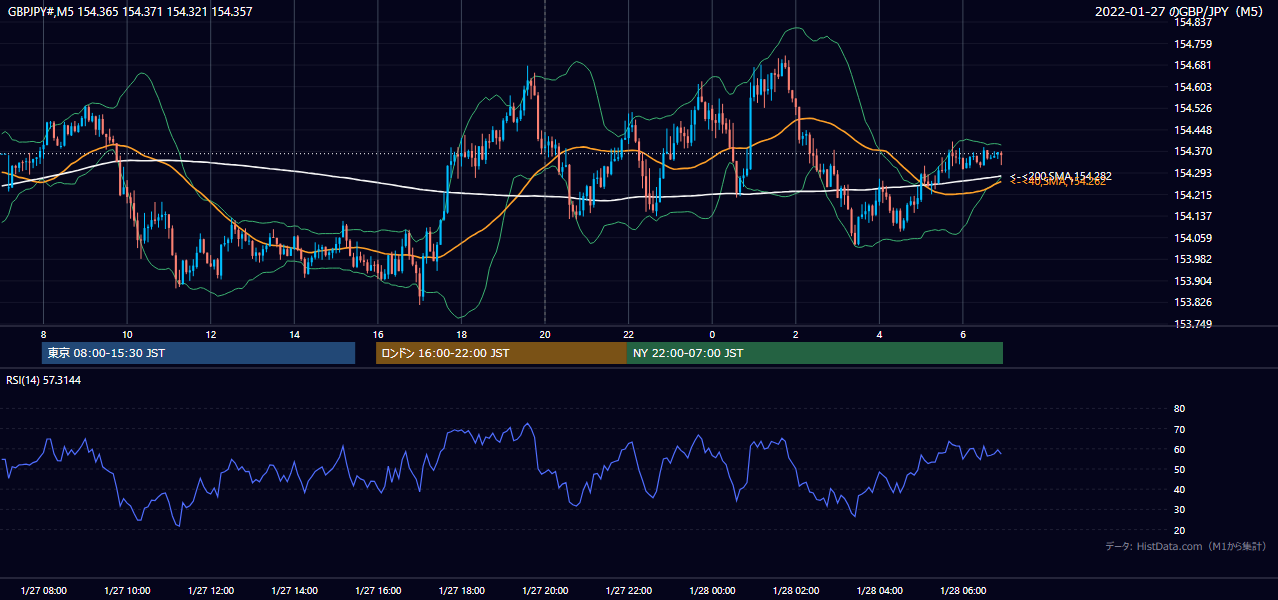Screen dimensions: 1278x600
Task: Click price axis label 154.137
Action: coord(1194,216)
